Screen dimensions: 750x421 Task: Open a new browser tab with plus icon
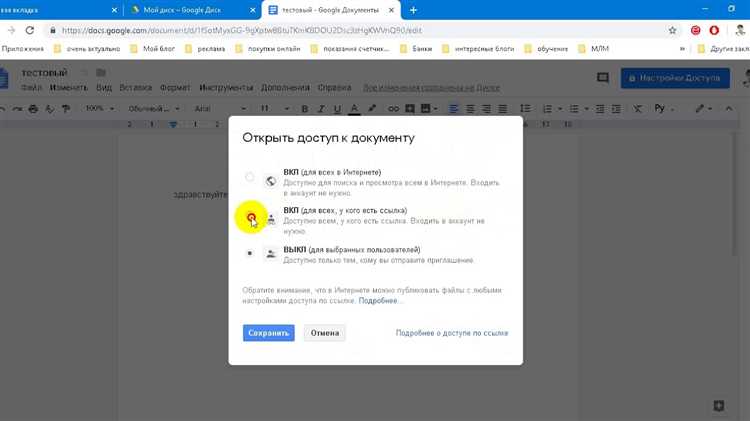coord(413,10)
